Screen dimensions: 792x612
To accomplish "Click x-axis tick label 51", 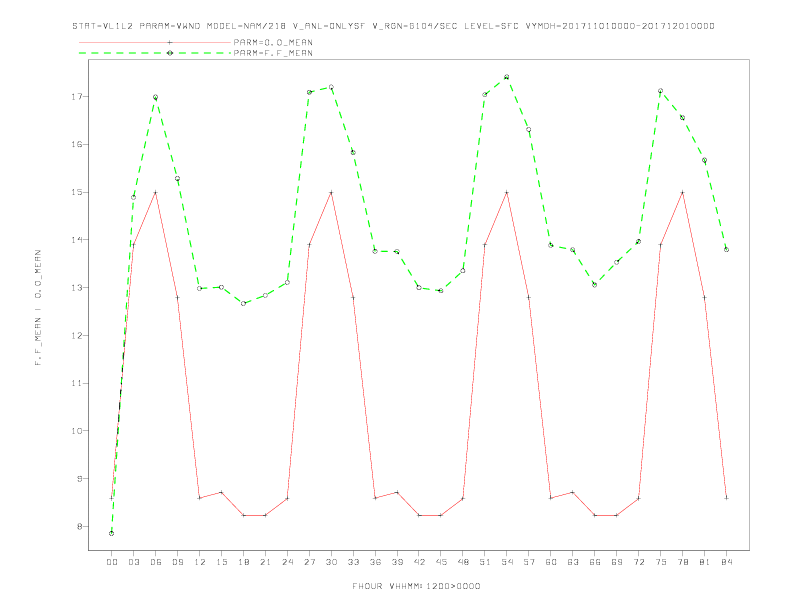I will click(x=485, y=562).
